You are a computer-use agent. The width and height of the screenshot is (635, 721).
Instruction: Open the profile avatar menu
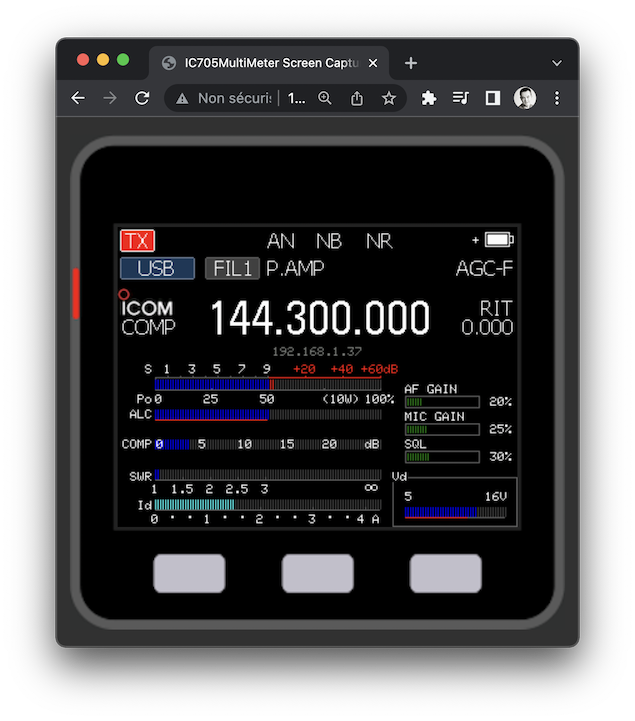click(525, 98)
